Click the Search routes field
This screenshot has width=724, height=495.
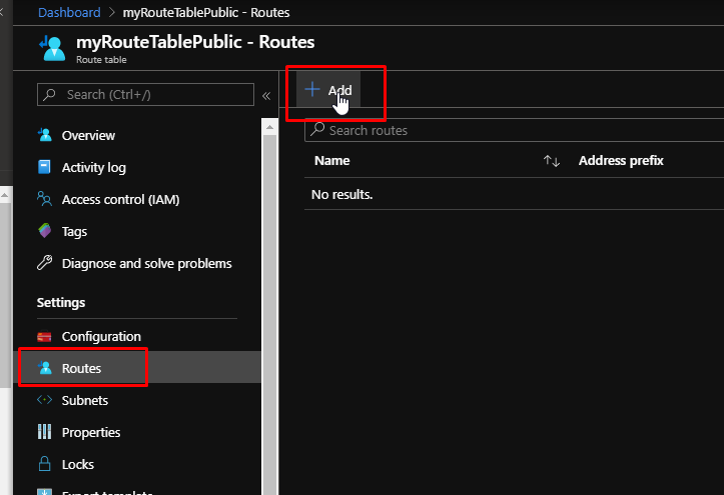[514, 130]
